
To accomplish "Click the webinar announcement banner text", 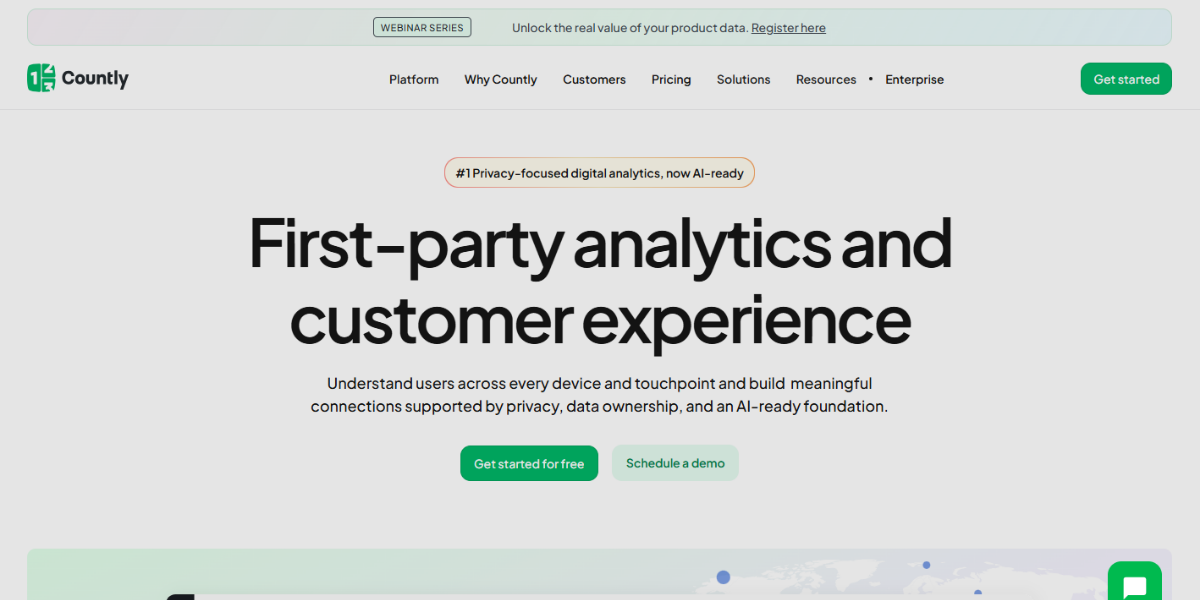I will [629, 28].
